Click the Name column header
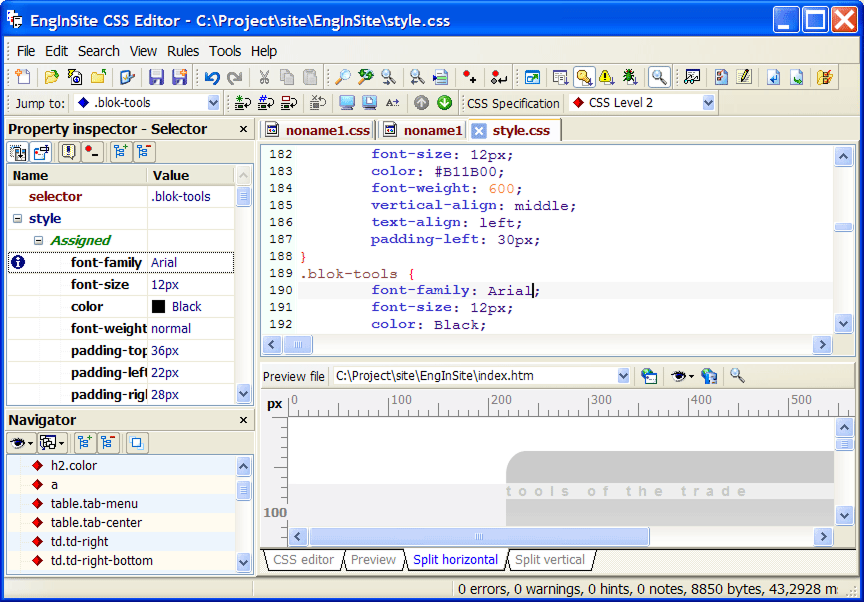864x602 pixels. point(77,176)
